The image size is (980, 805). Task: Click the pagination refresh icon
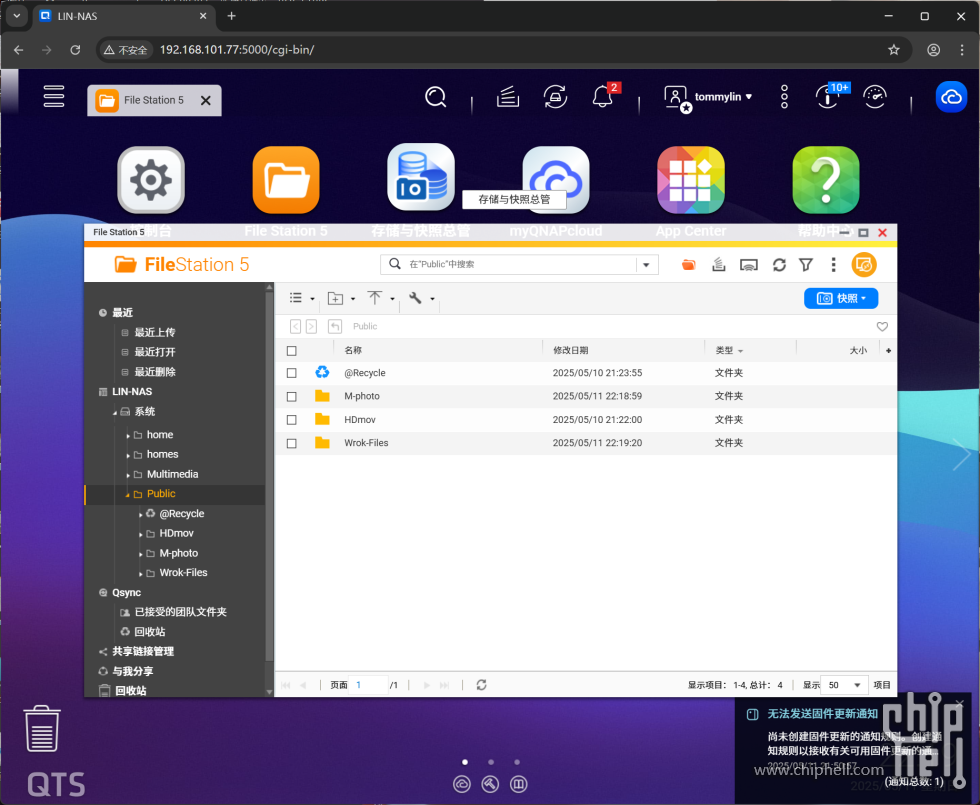coord(481,685)
